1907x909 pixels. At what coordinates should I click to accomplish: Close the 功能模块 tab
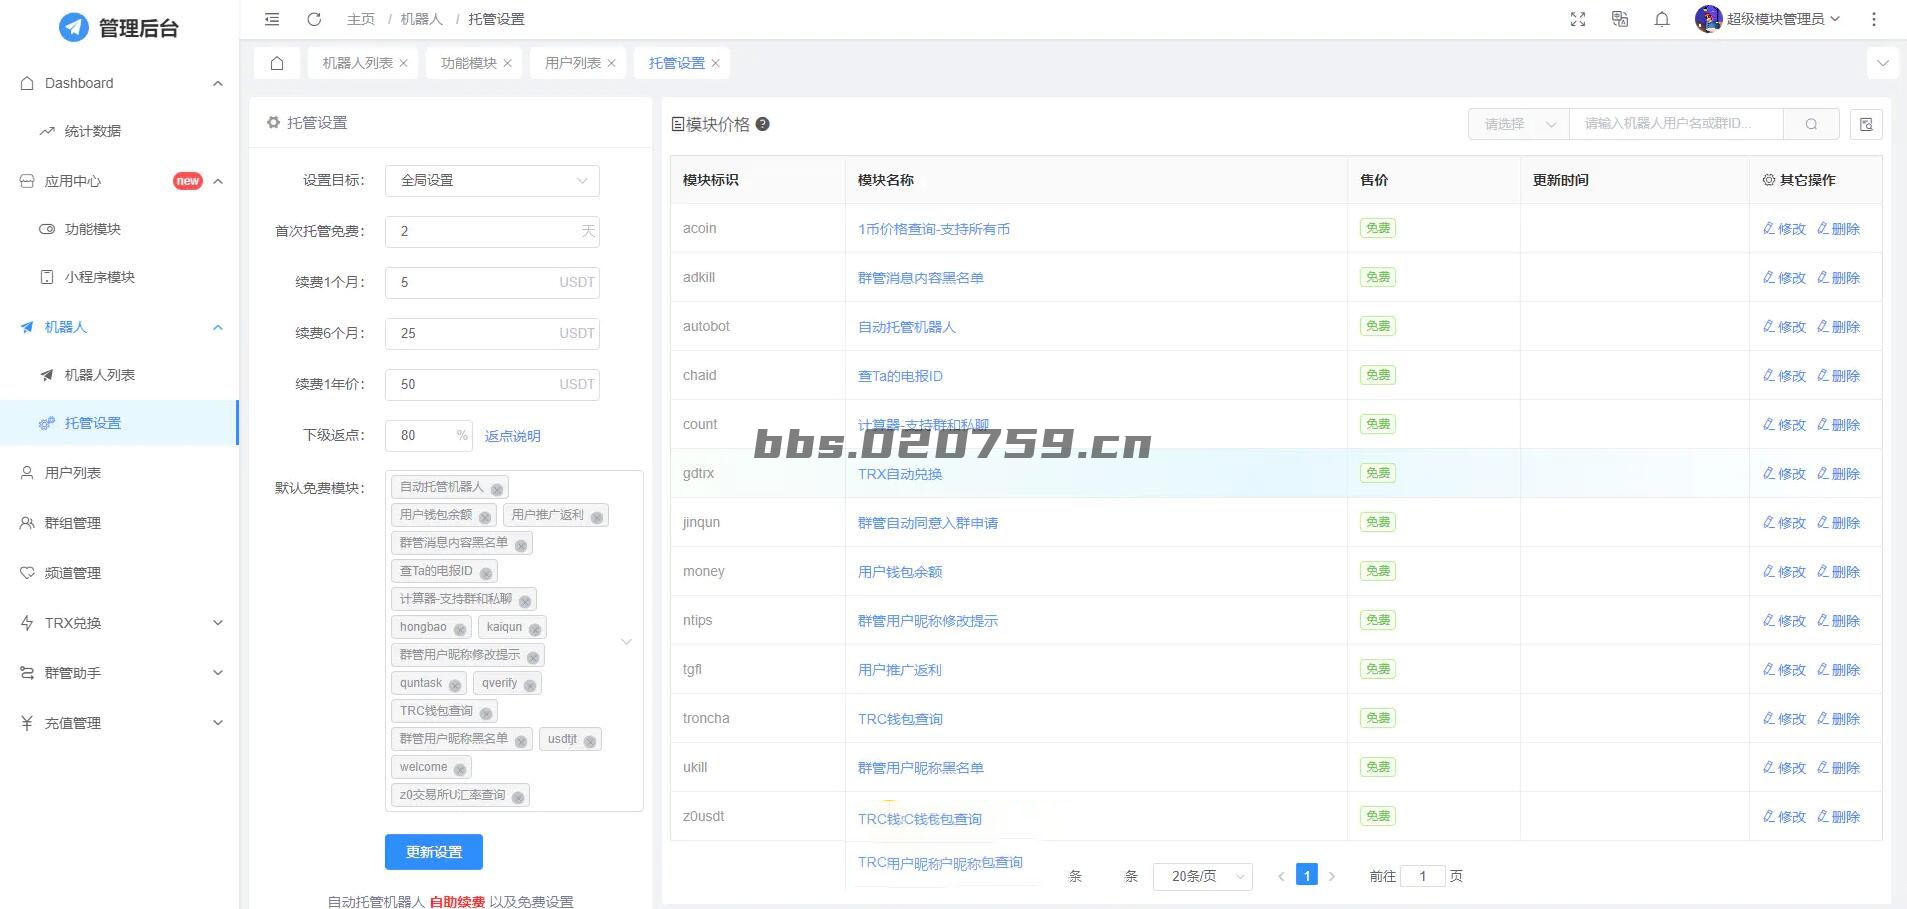pyautogui.click(x=508, y=63)
